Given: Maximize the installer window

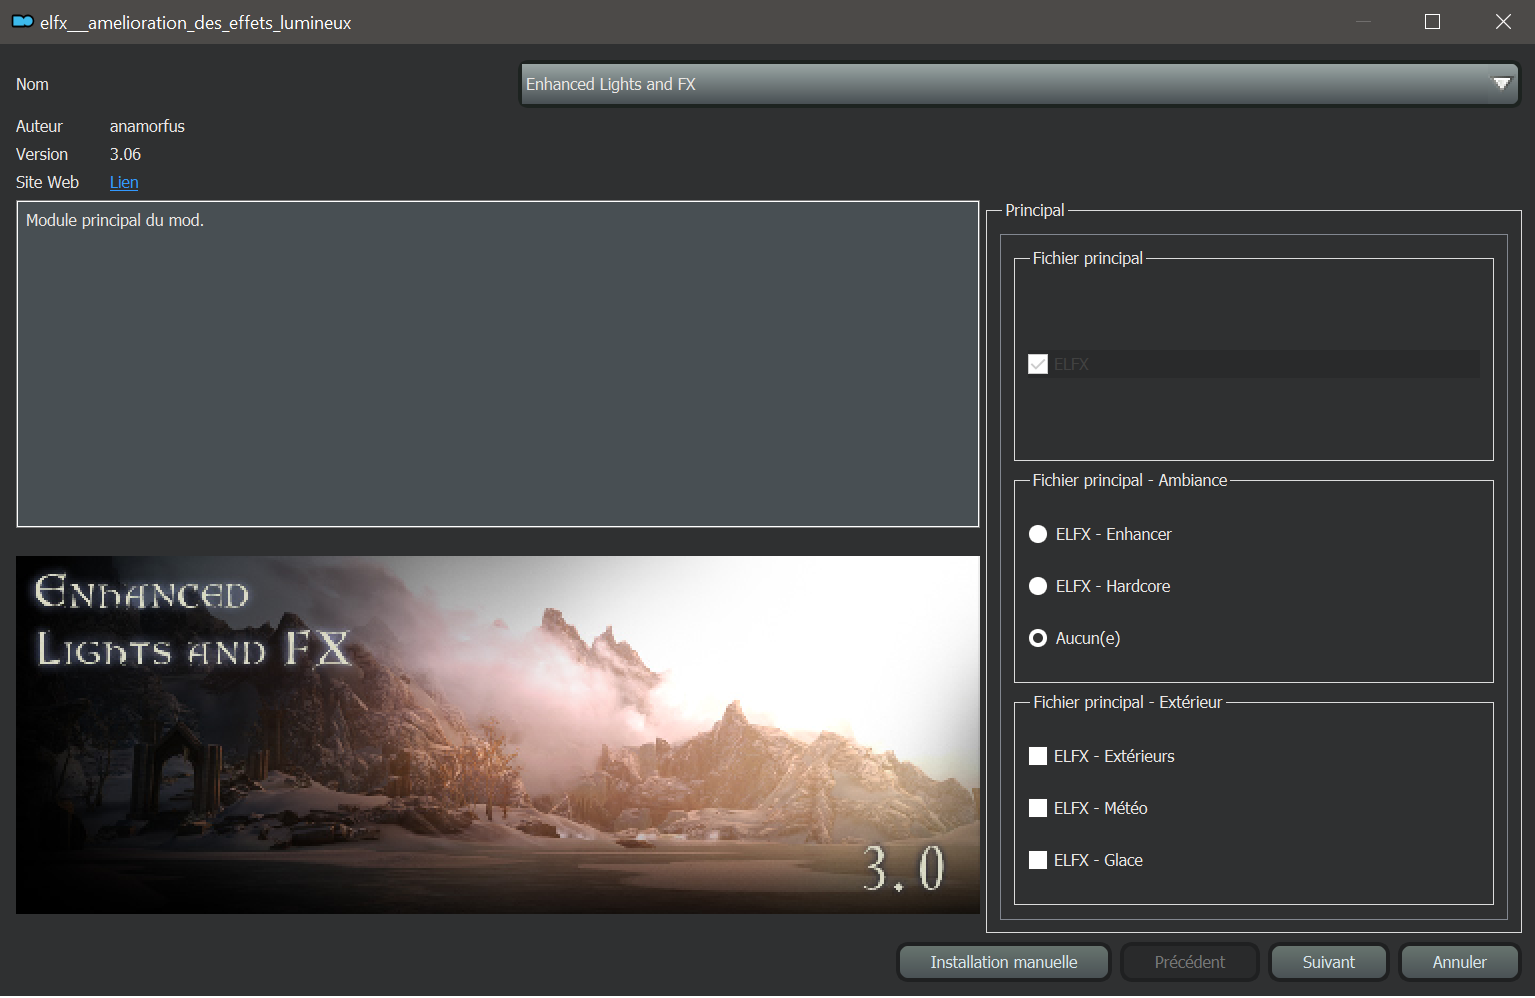Looking at the screenshot, I should (1432, 21).
